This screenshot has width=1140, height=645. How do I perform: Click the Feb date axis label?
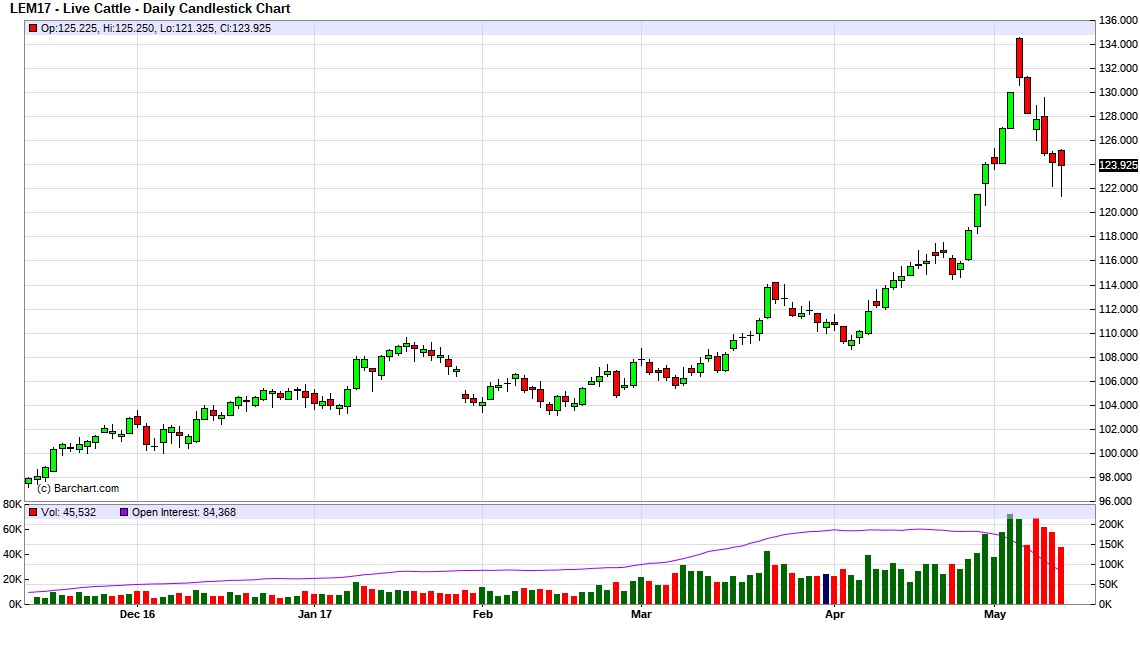[483, 614]
